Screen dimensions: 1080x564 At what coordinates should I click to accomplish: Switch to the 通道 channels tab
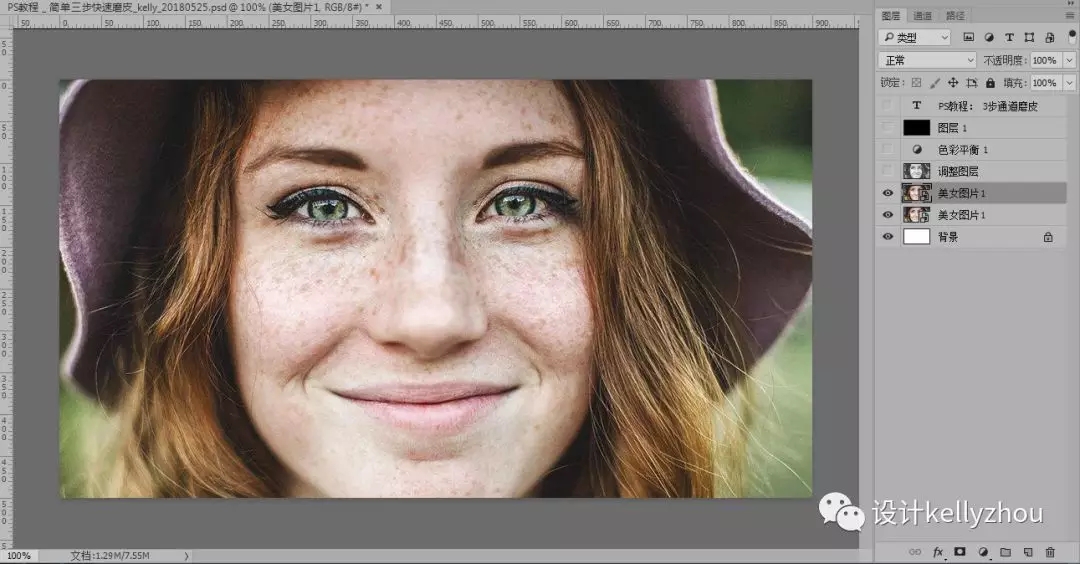(x=922, y=15)
